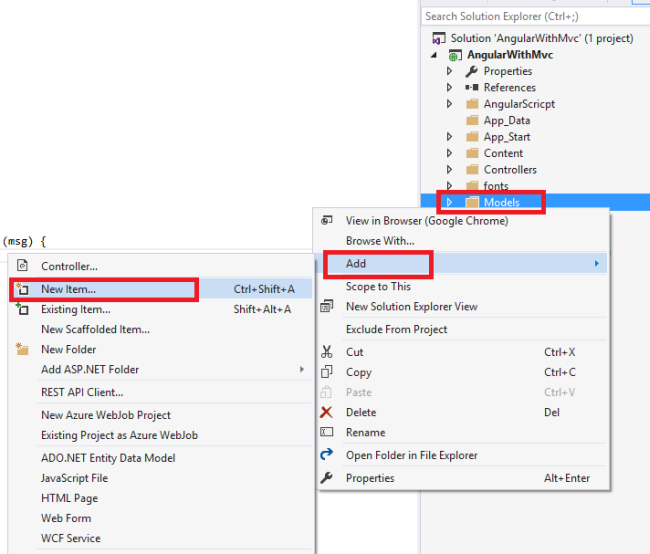Click the Content folder icon
Viewport: 650px width, 554px height.
(472, 153)
